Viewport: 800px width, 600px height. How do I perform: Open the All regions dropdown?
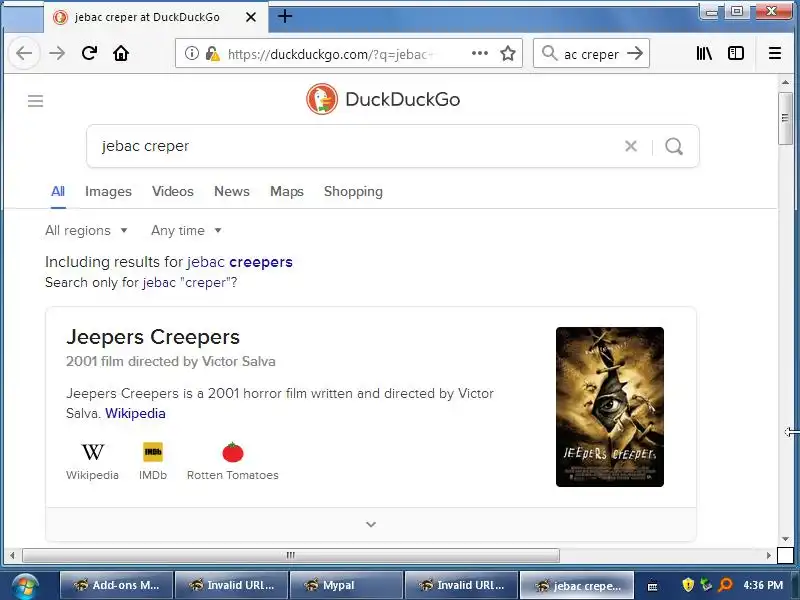coord(86,231)
